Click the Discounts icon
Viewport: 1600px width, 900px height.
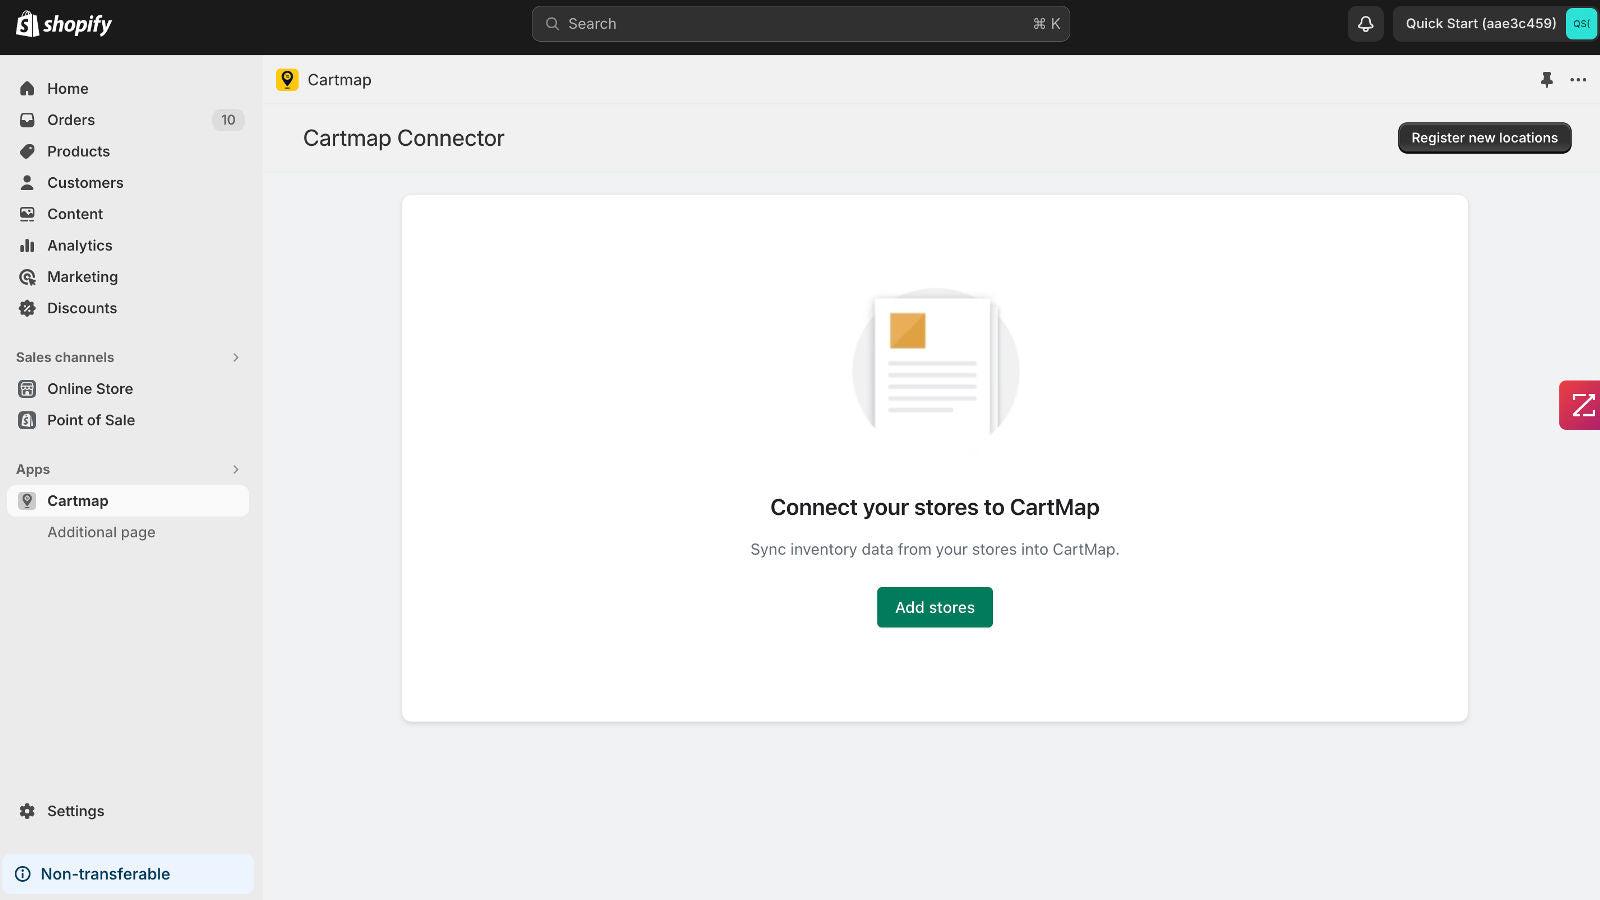tap(27, 308)
